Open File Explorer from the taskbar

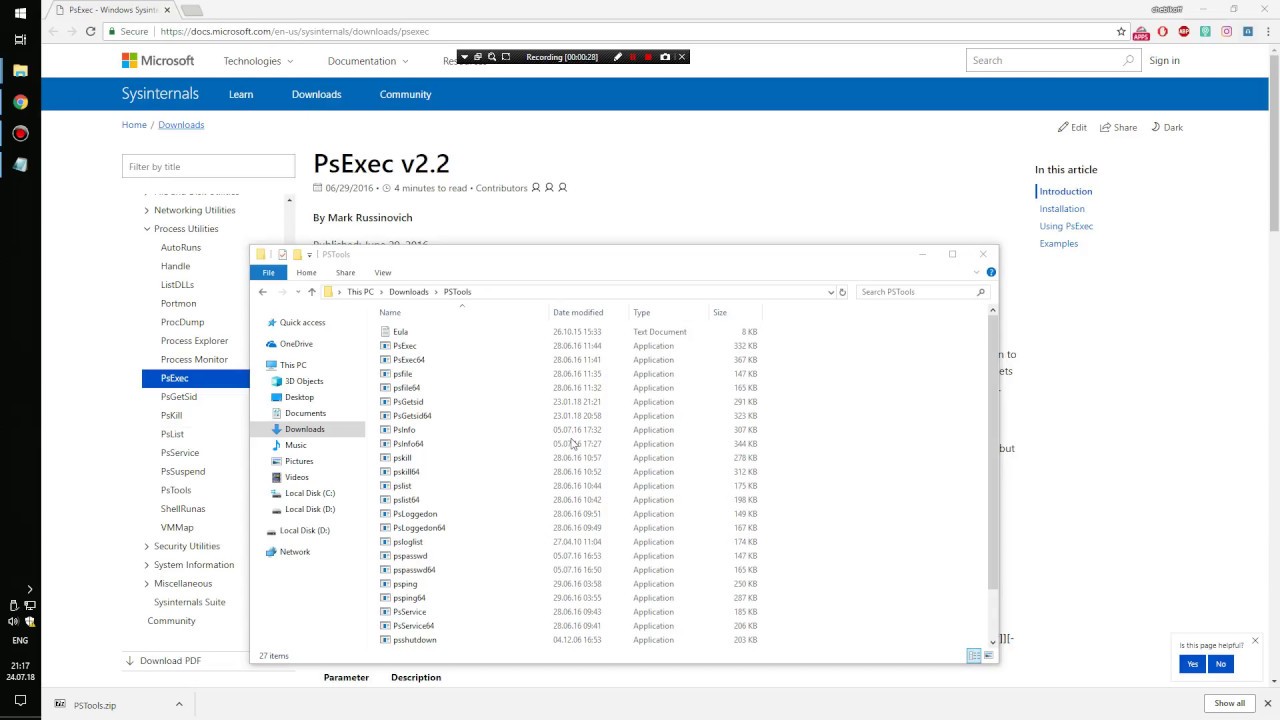pyautogui.click(x=20, y=71)
